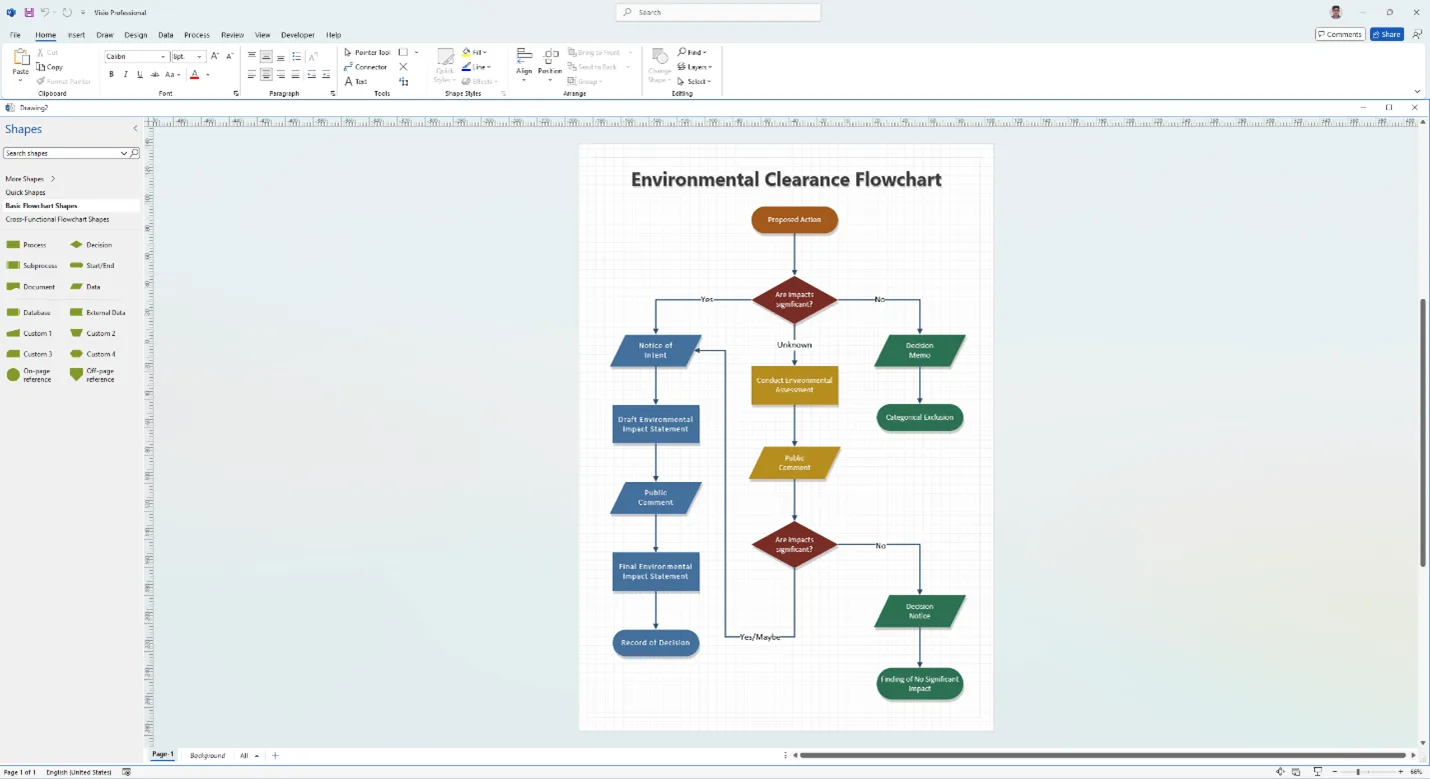Screen dimensions: 1430x779
Task: Expand the More Shapes submenu
Action: pos(30,179)
